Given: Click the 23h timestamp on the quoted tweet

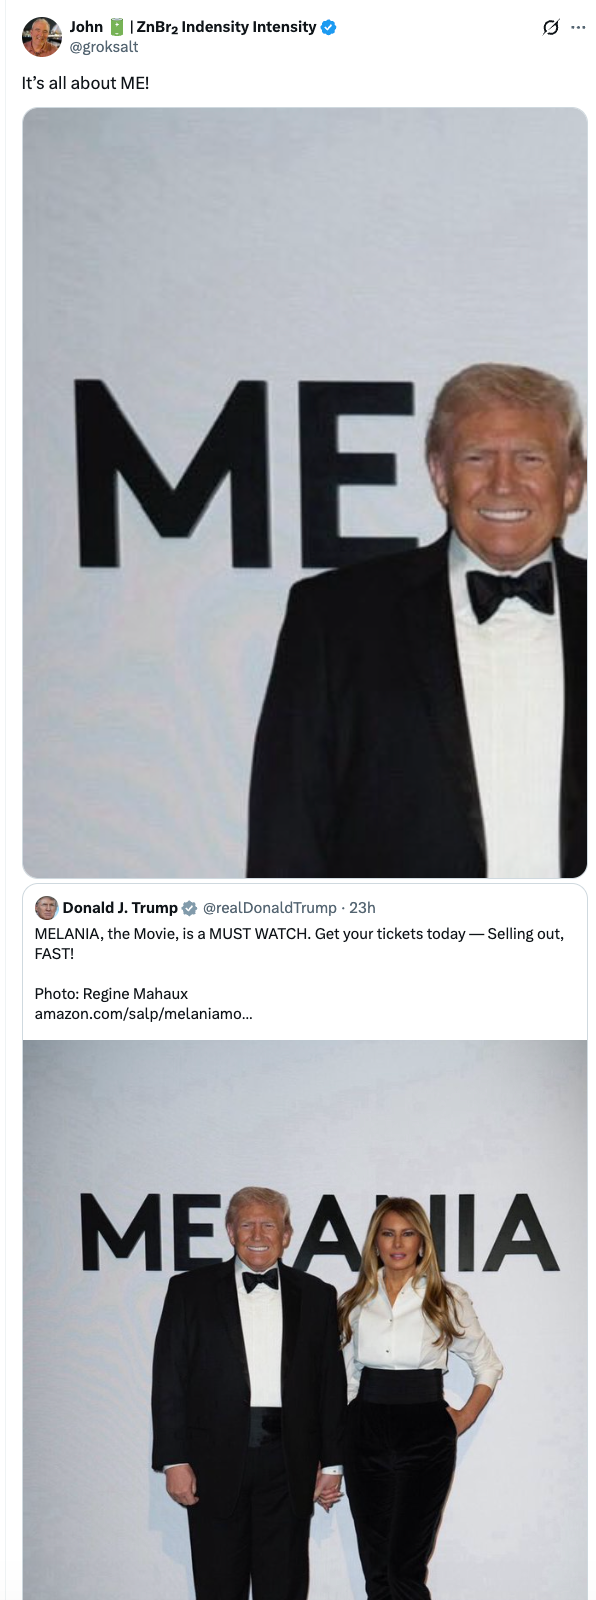Looking at the screenshot, I should 363,908.
